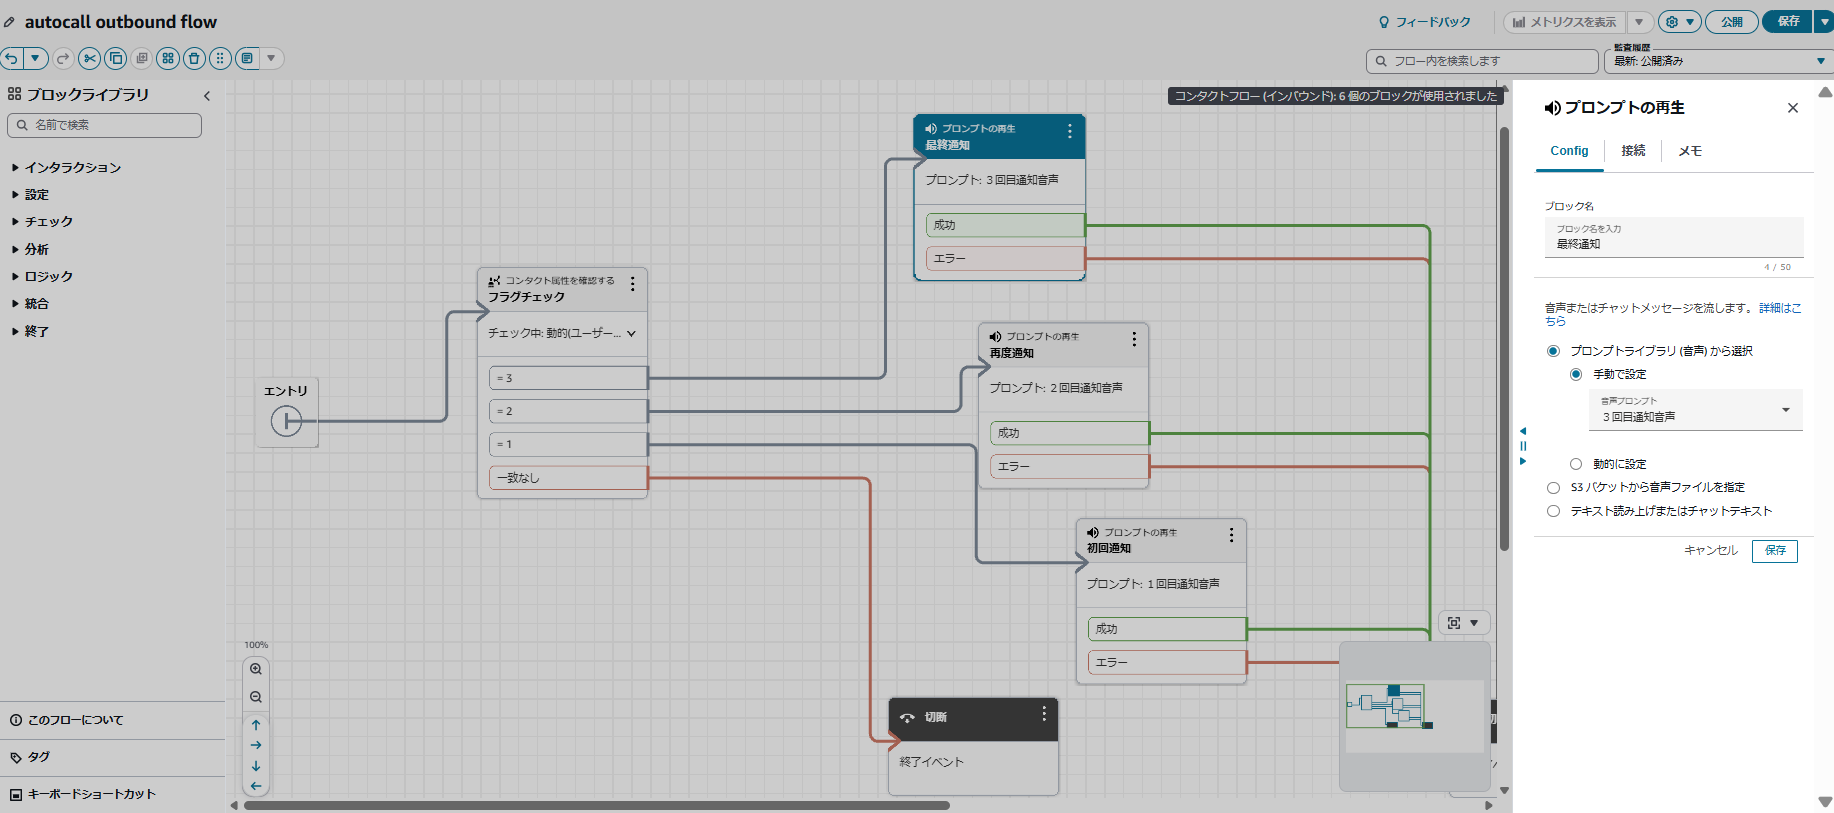Open three-dot menu on フラグチェック block

pyautogui.click(x=633, y=285)
